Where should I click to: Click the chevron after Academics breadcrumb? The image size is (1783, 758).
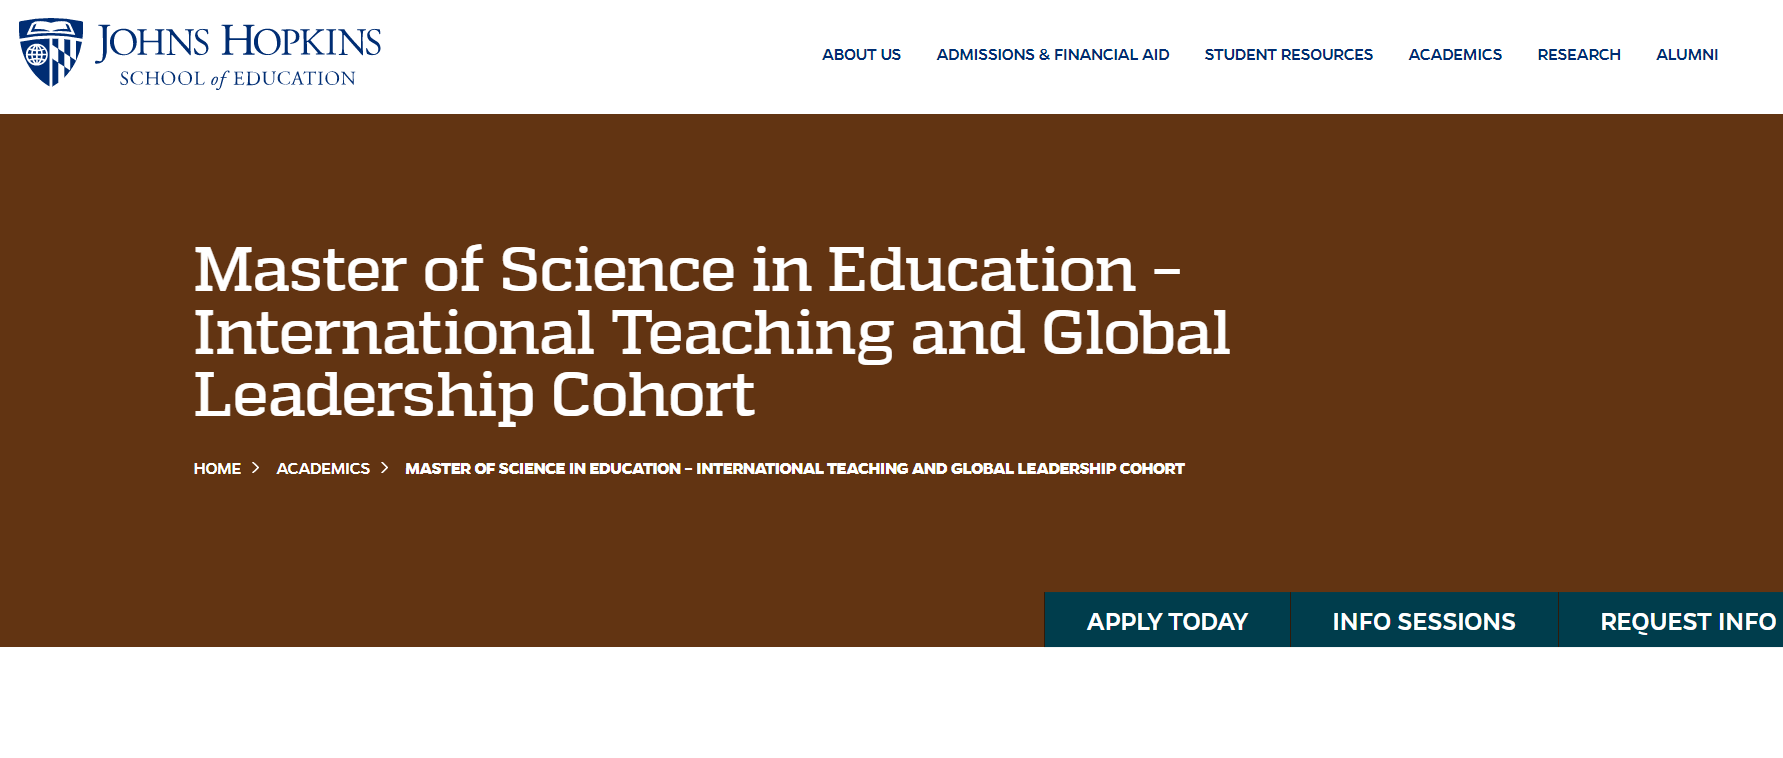(x=384, y=468)
